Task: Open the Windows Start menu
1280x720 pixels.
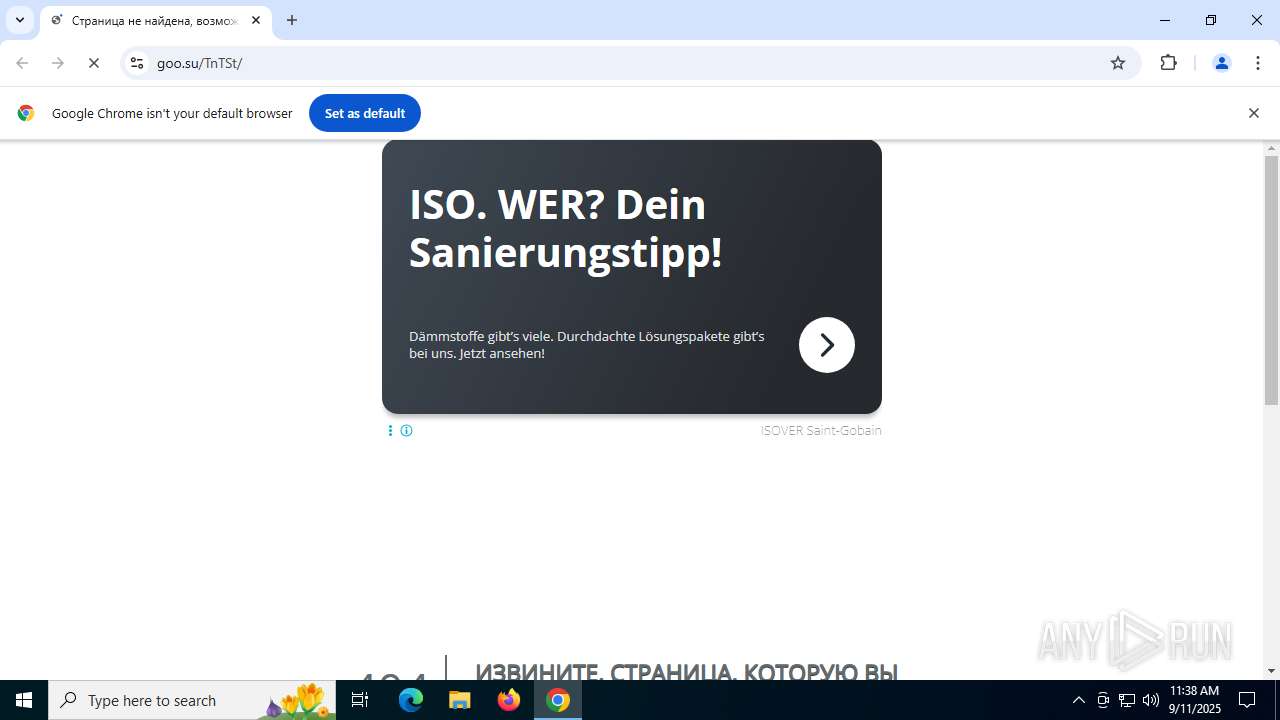Action: pyautogui.click(x=24, y=700)
